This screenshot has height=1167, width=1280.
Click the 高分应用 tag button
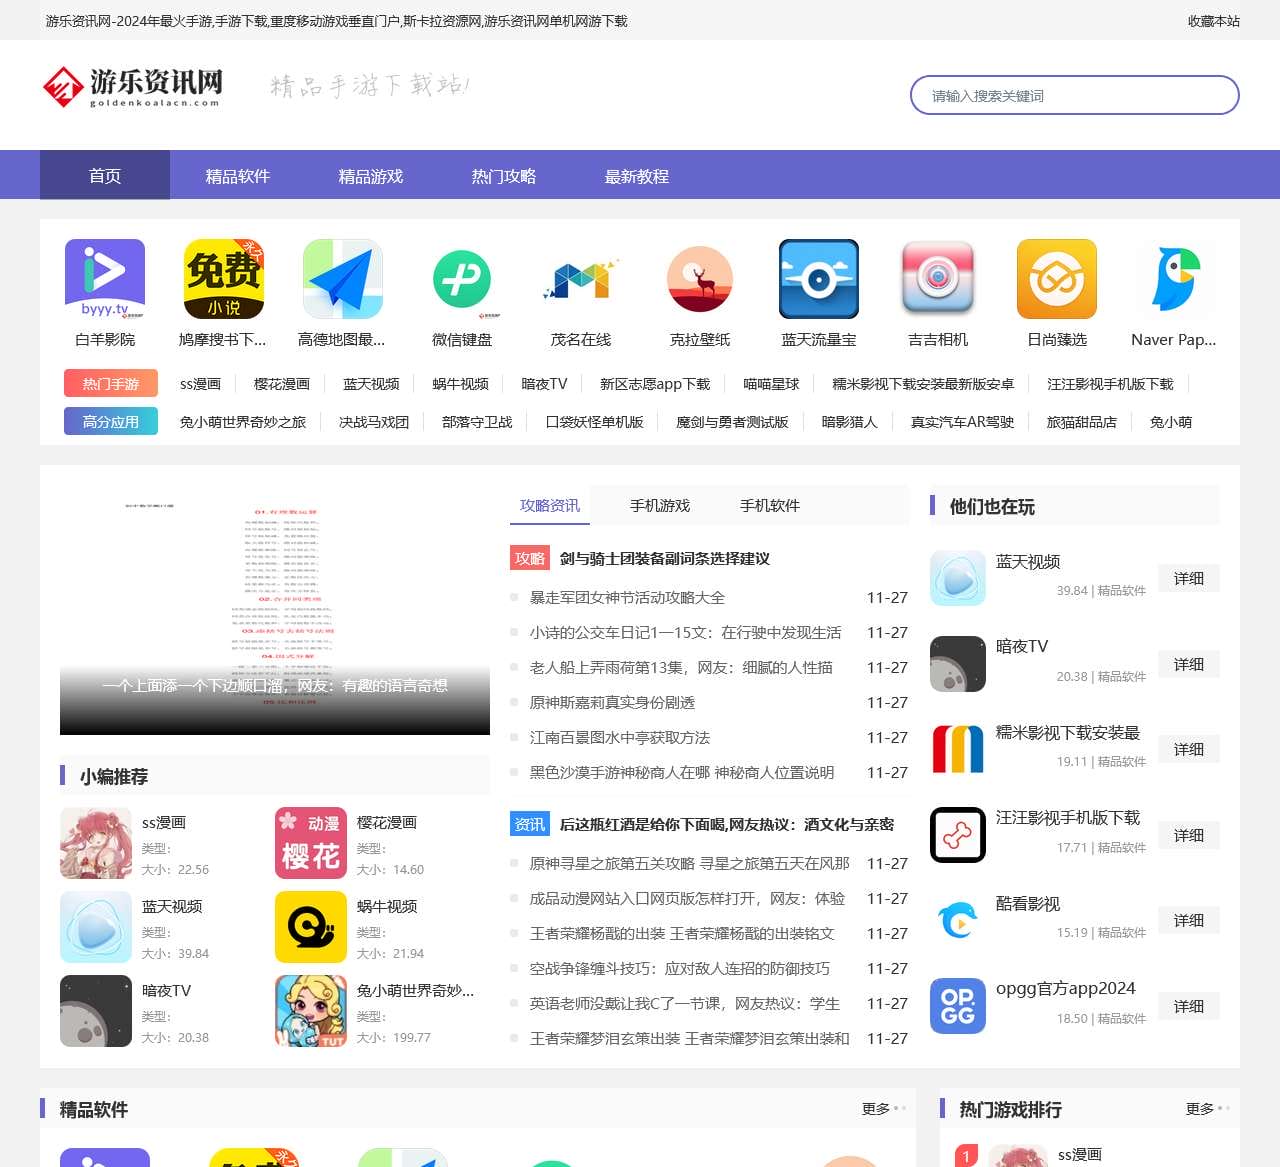tap(111, 422)
